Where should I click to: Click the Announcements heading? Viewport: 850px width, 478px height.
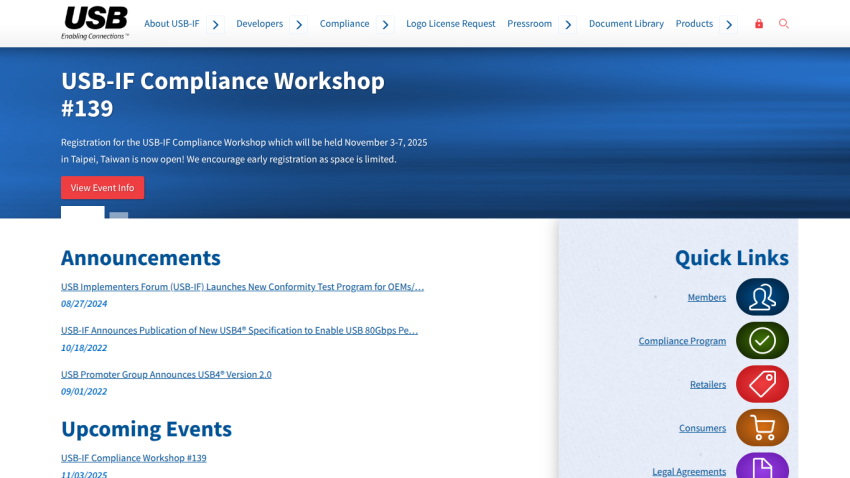(x=140, y=258)
